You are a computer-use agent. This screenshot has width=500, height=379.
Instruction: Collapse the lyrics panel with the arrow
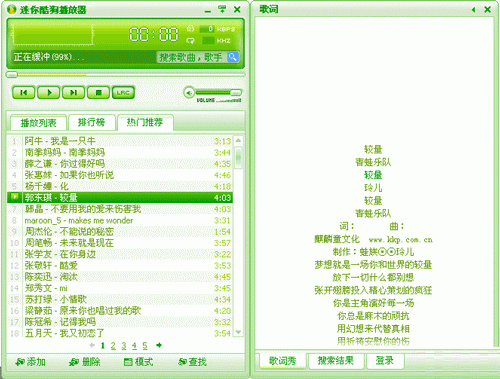(473, 10)
